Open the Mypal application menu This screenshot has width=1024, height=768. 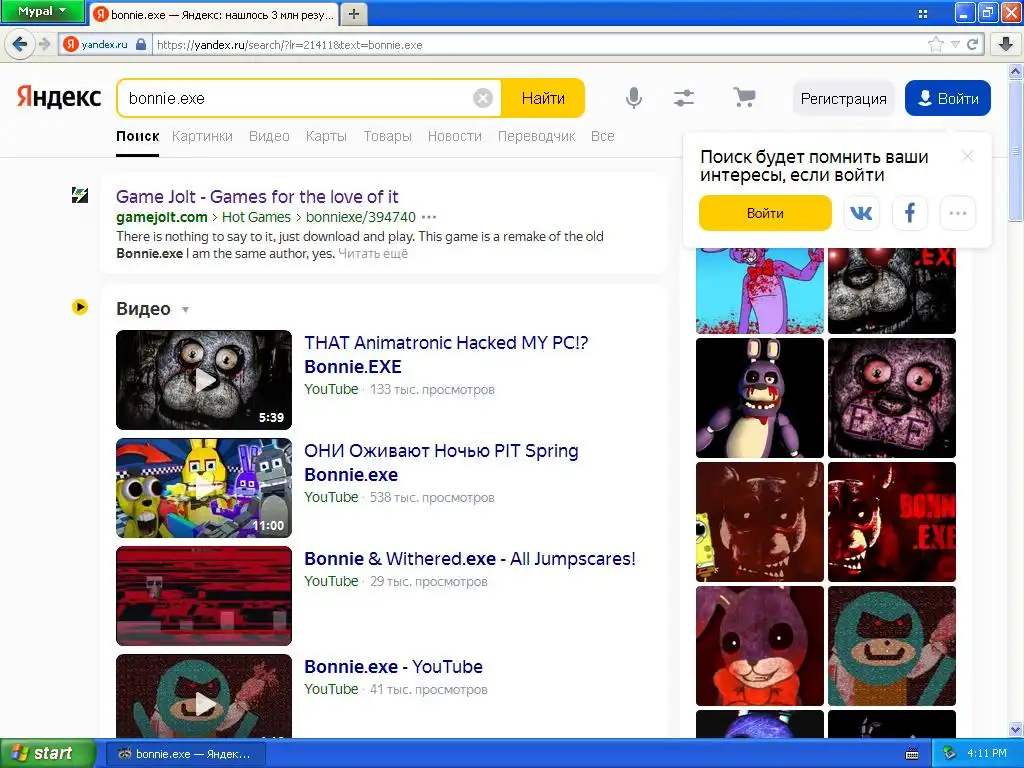[42, 11]
